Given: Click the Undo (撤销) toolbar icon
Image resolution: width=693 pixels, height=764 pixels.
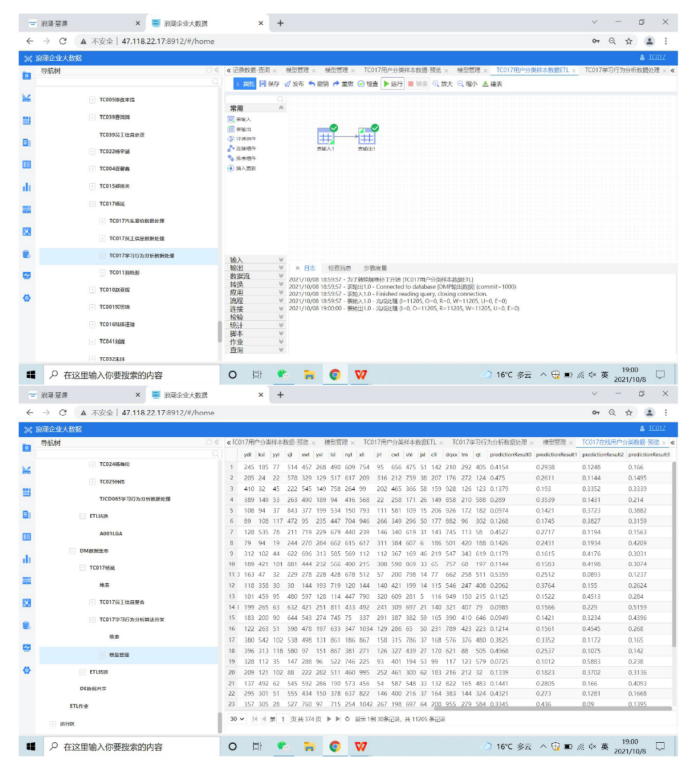Looking at the screenshot, I should (x=319, y=84).
